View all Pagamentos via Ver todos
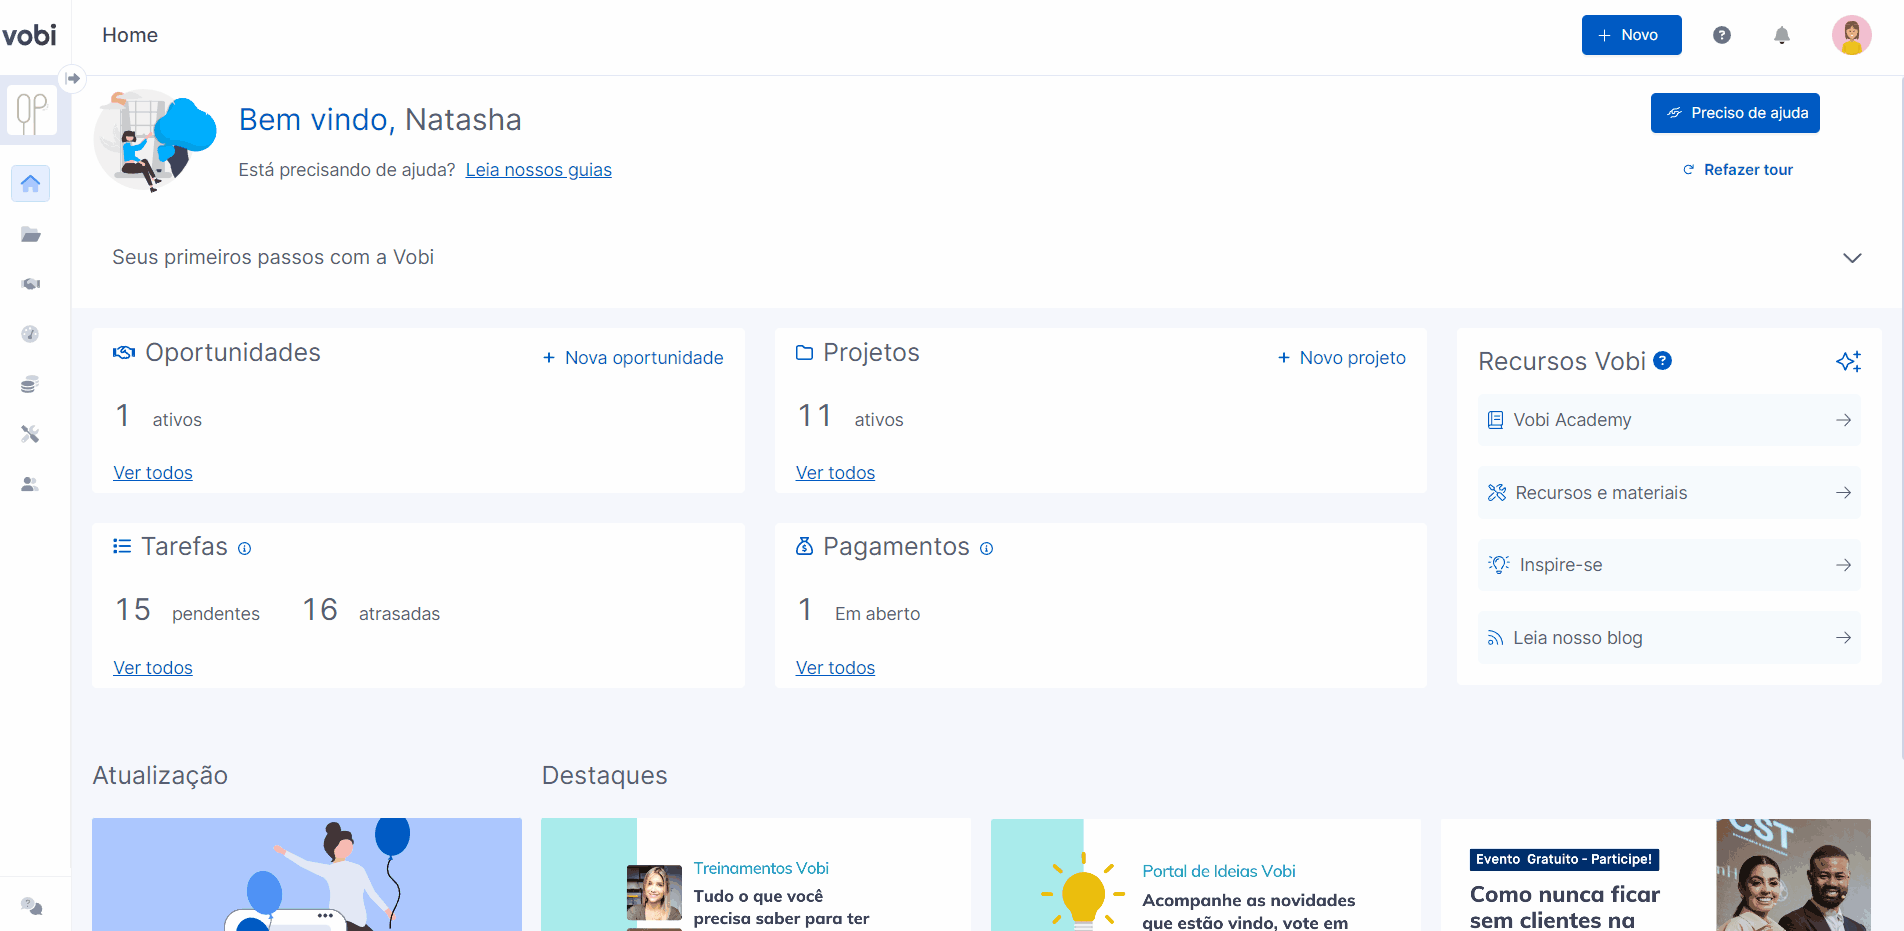The image size is (1904, 931). tap(835, 668)
